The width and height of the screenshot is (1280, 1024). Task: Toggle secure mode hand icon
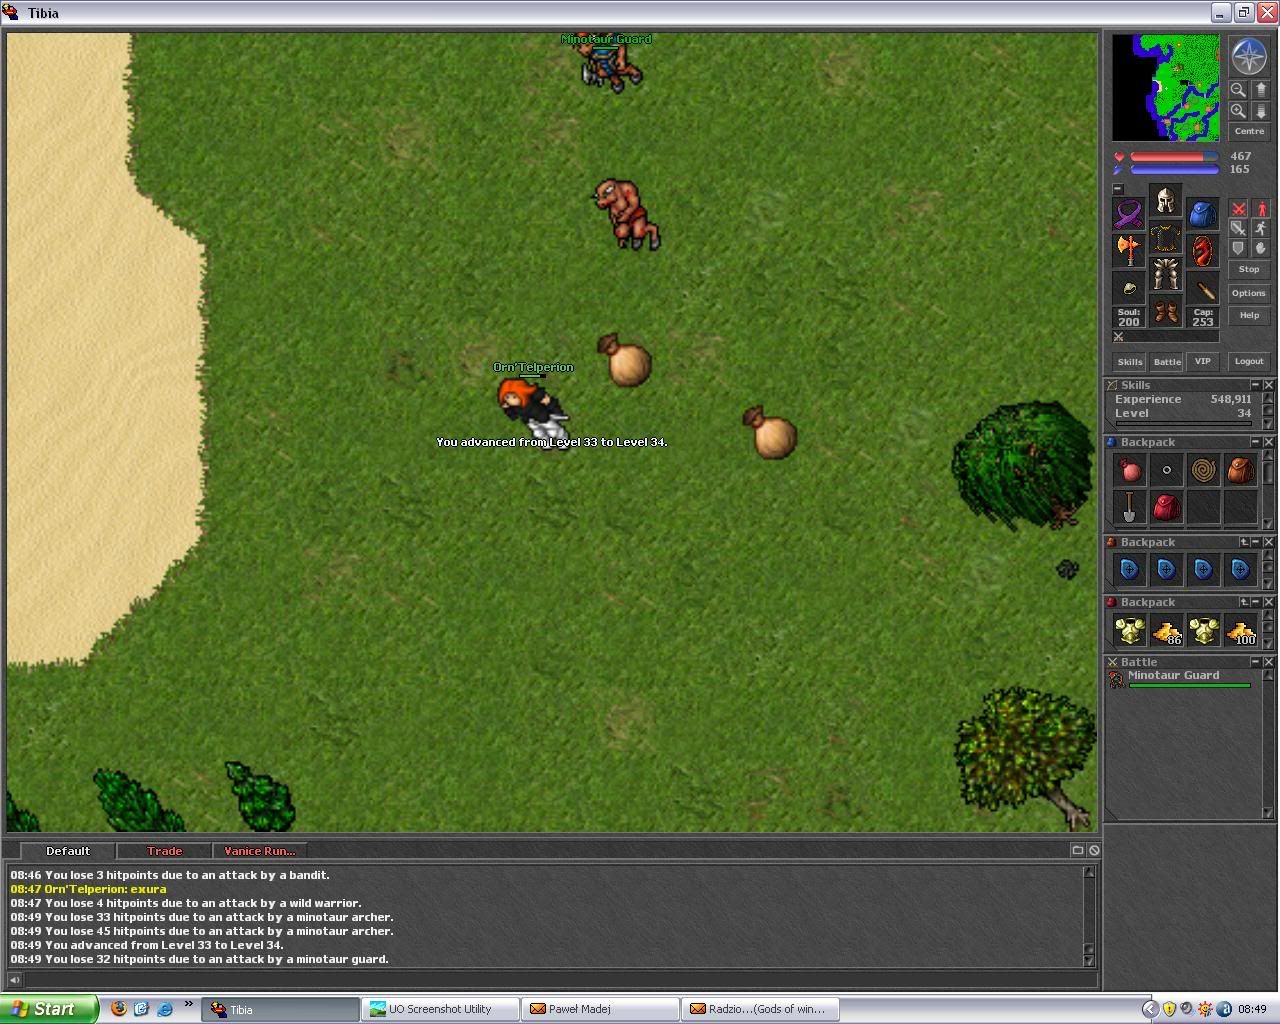point(1260,248)
